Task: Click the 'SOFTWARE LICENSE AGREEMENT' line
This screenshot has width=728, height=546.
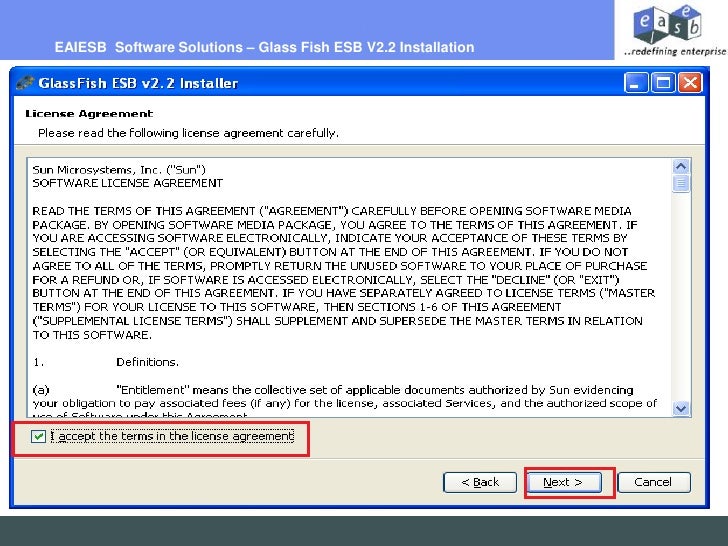Action: (128, 183)
